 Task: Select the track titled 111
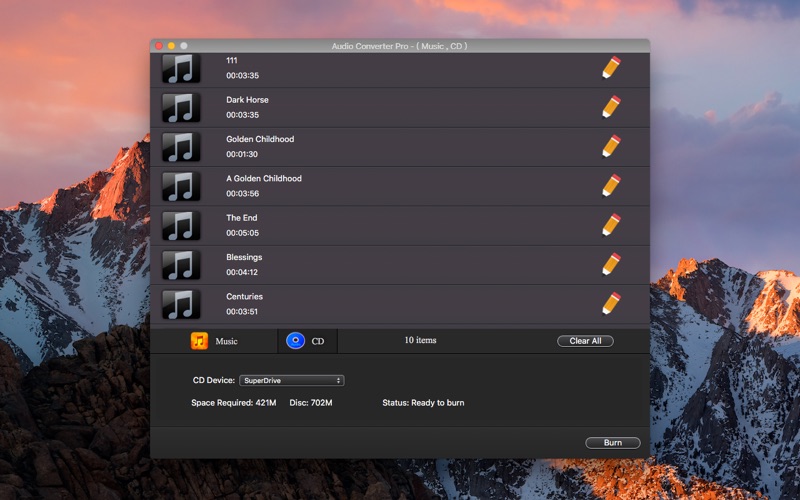[x=232, y=60]
